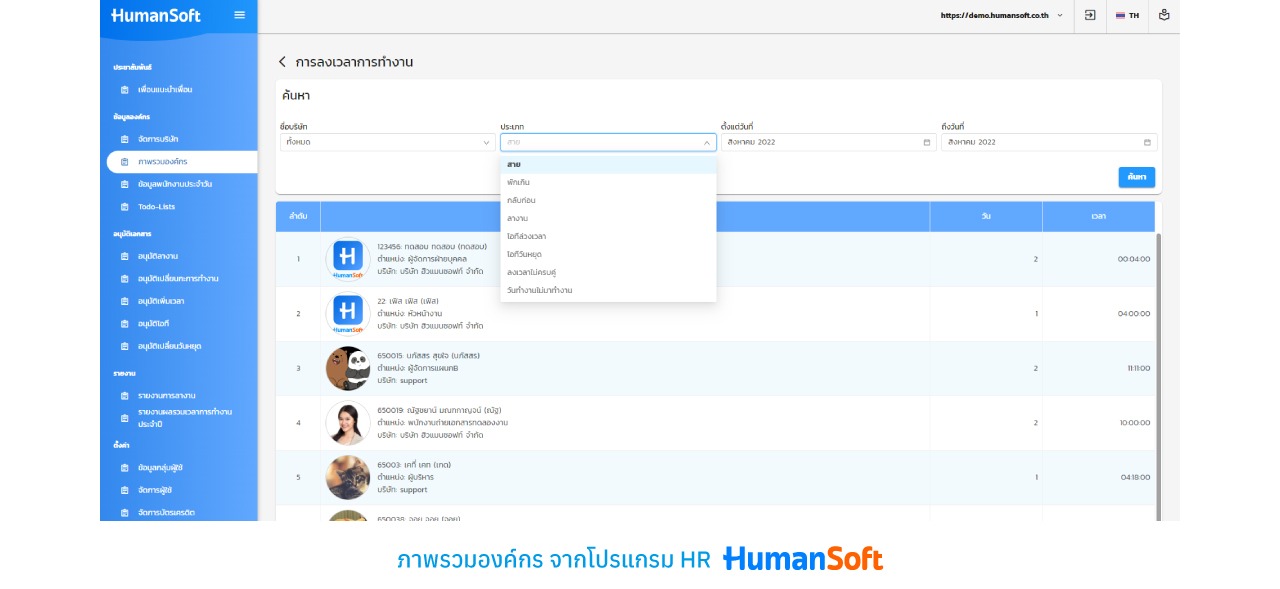The height and width of the screenshot is (589, 1280).
Task: Open calendar icon in ตั้งแต่วันที่ field
Action: tap(927, 142)
